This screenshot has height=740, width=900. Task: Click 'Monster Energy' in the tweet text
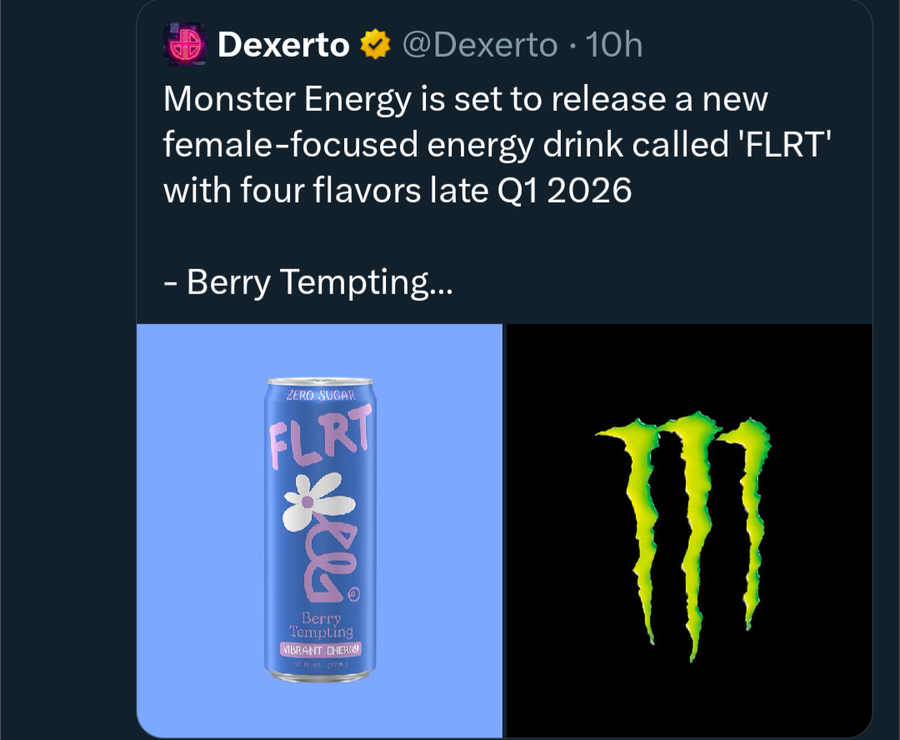[x=288, y=99]
